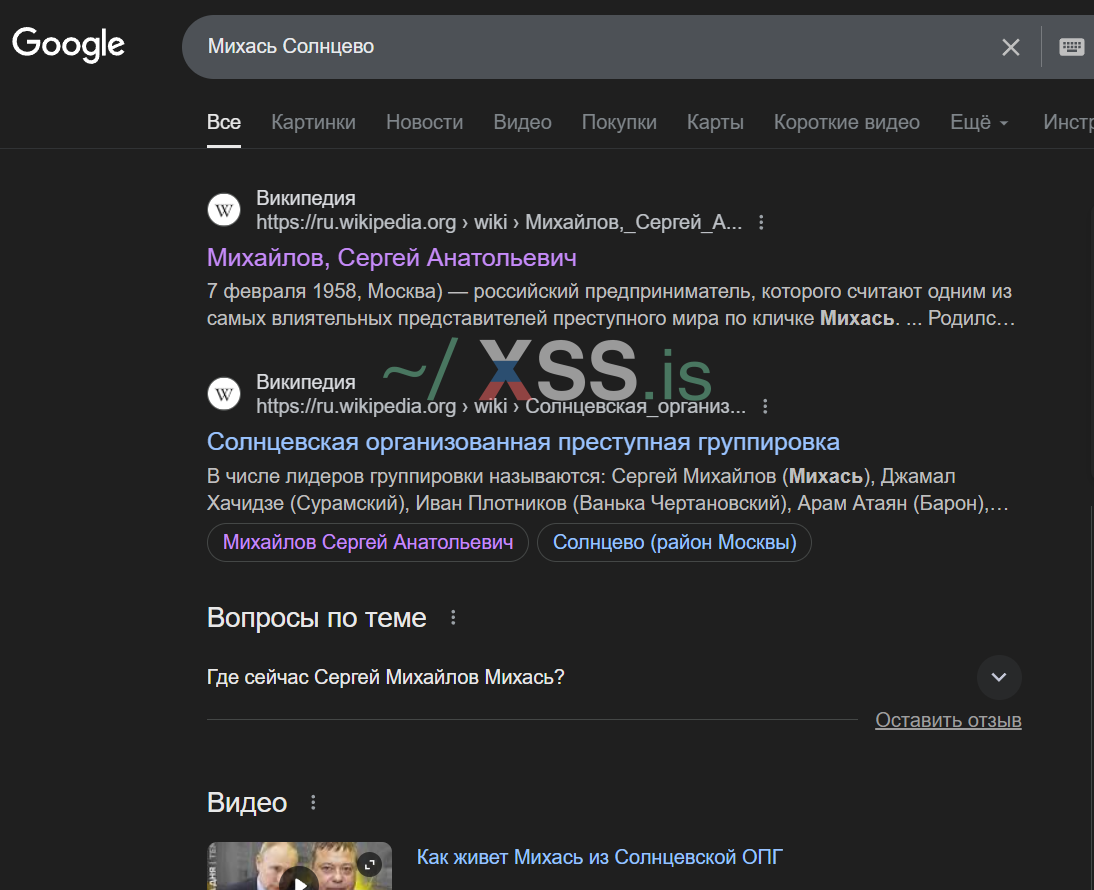Viewport: 1094px width, 890px height.
Task: Open Солнцевская организованная преступная группировка link
Action: (x=523, y=442)
